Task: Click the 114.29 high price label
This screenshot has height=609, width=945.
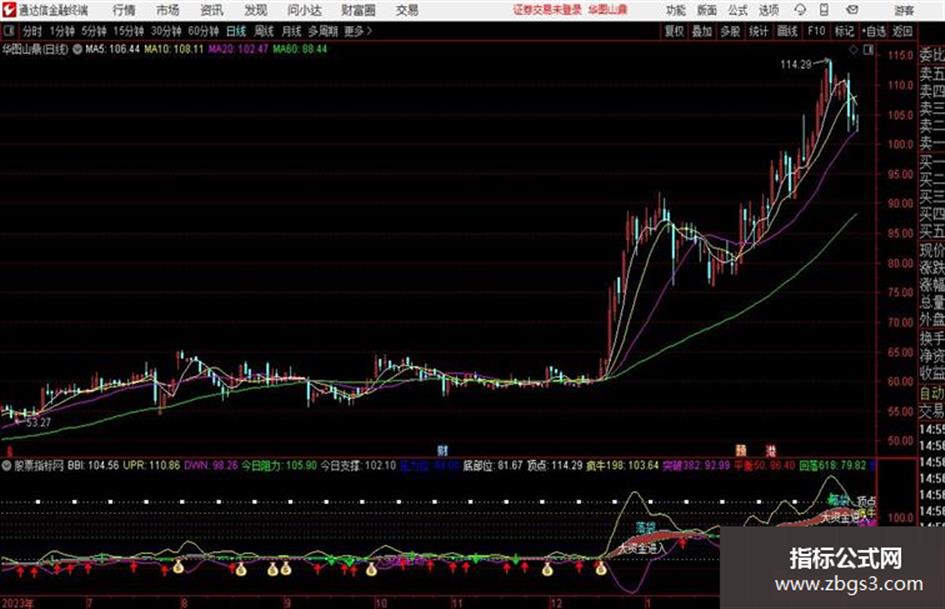Action: click(x=796, y=65)
